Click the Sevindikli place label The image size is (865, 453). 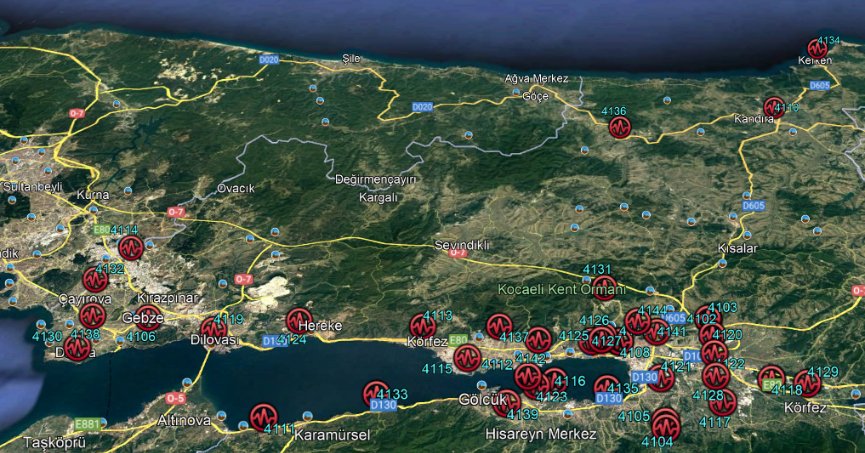(461, 245)
